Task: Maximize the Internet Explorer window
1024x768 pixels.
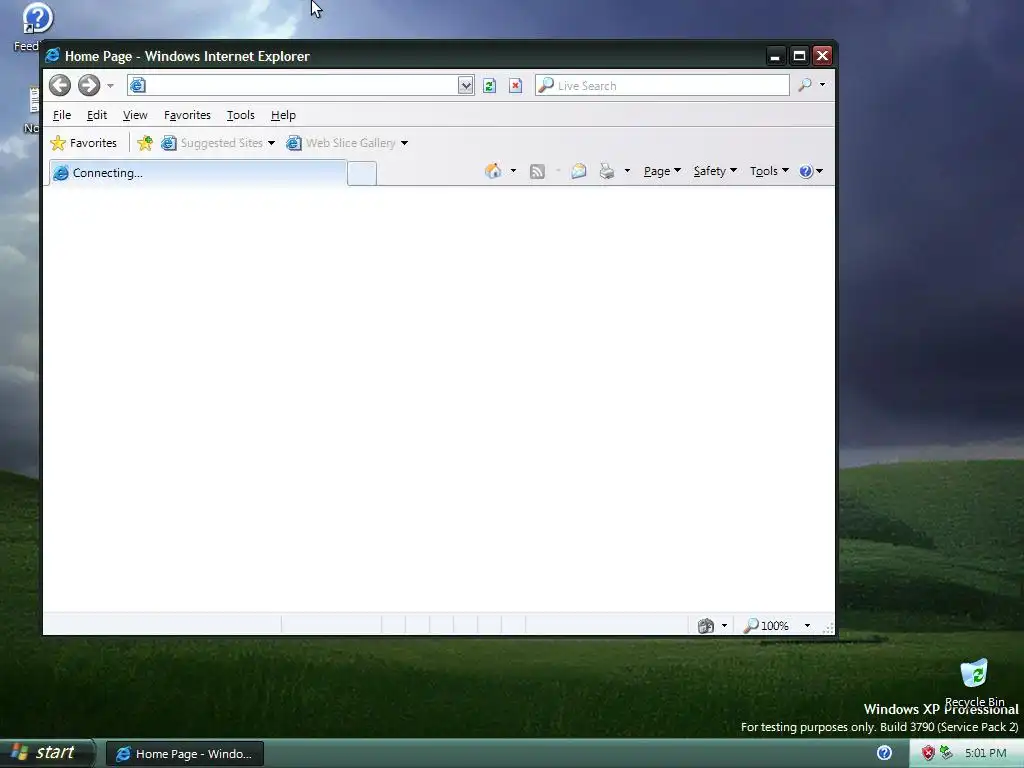Action: tap(799, 56)
